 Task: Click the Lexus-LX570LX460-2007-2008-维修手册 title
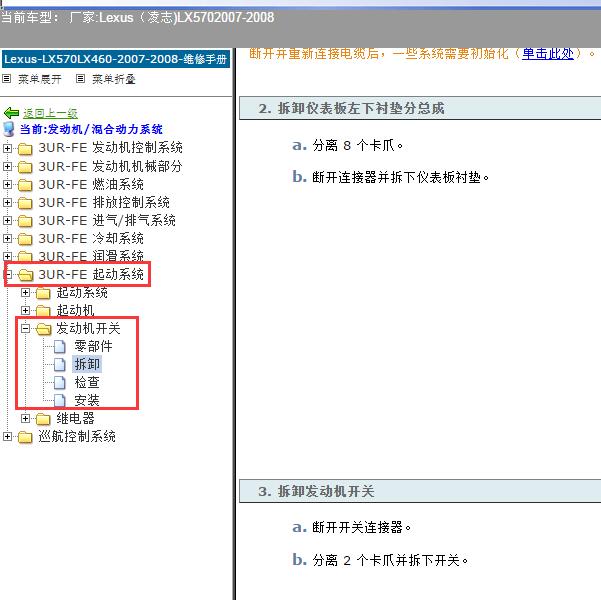click(116, 59)
